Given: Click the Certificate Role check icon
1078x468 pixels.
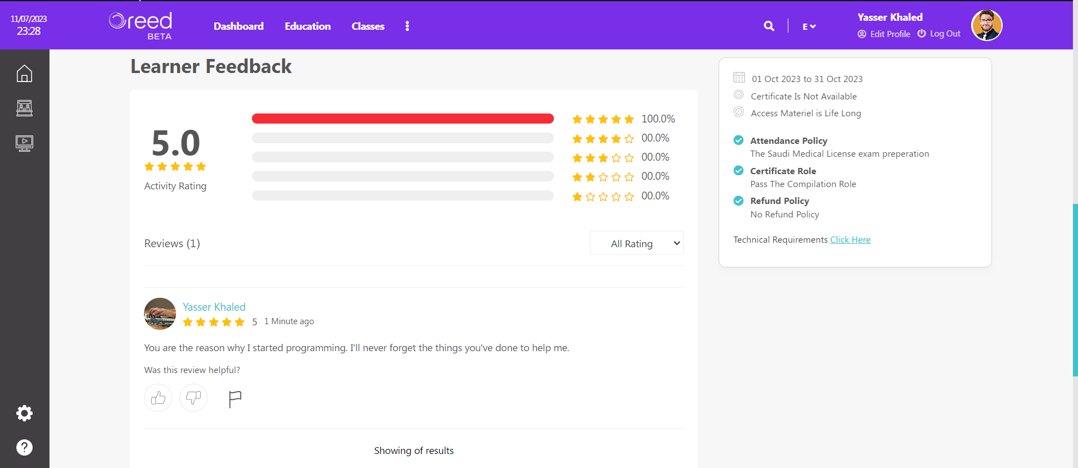Looking at the screenshot, I should pos(738,170).
